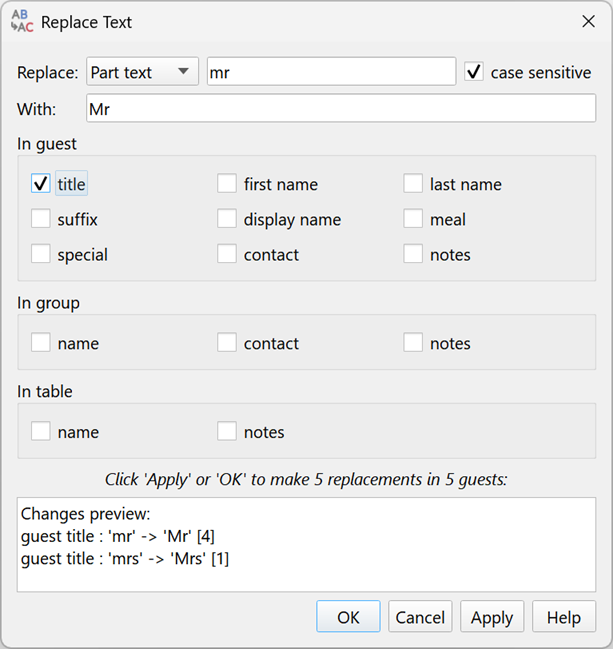Click the 5 replacements in 5 guests message
Image resolution: width=613 pixels, height=649 pixels.
[306, 480]
